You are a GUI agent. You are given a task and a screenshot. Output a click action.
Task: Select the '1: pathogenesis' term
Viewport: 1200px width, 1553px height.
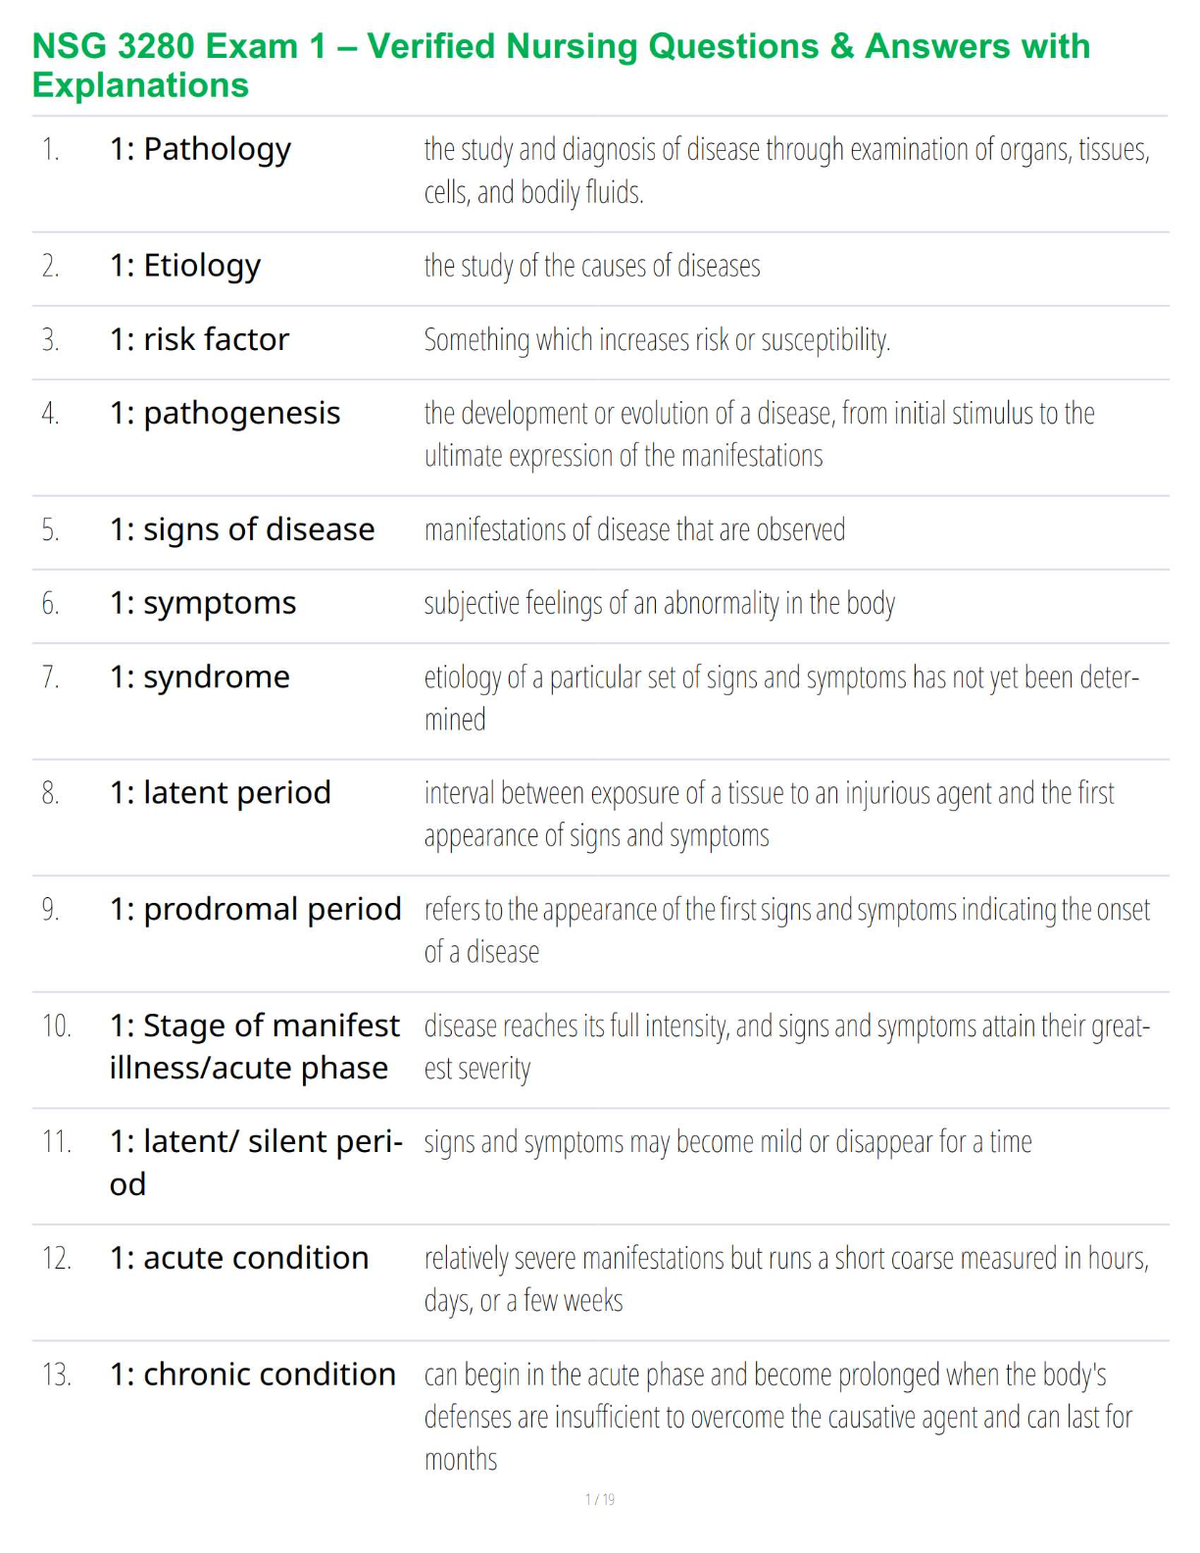(x=225, y=413)
